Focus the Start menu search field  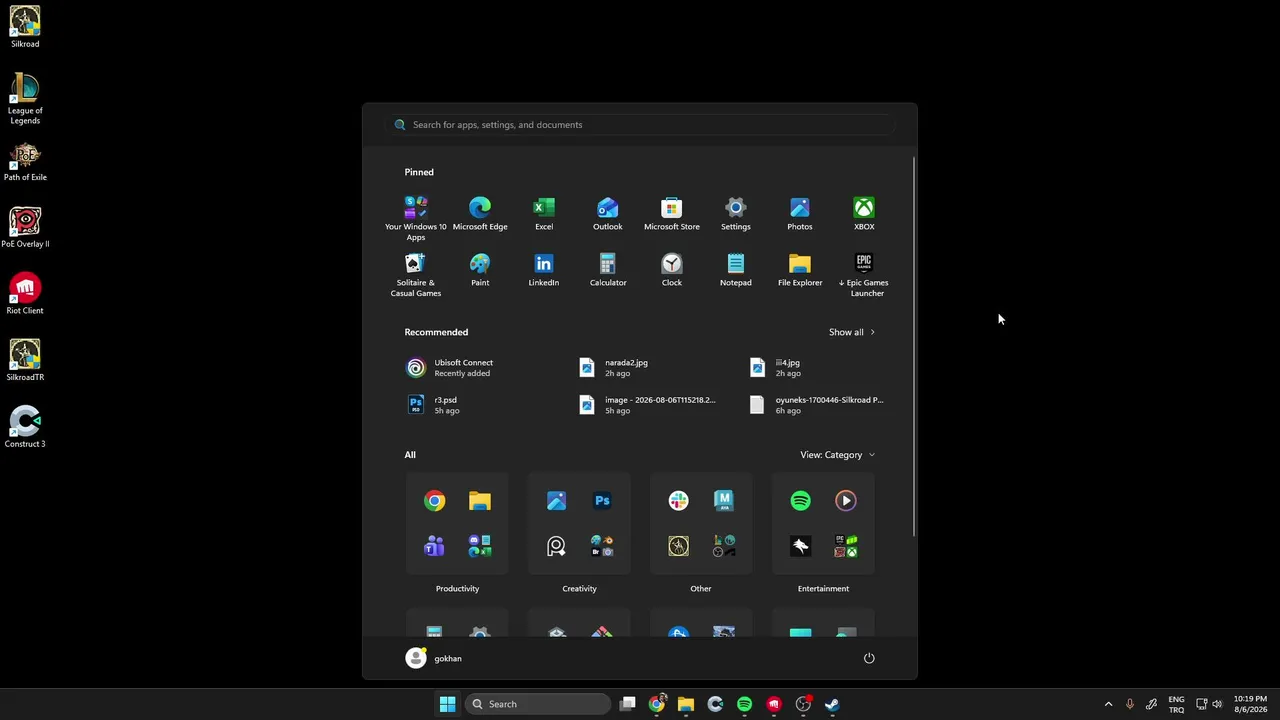pos(640,125)
